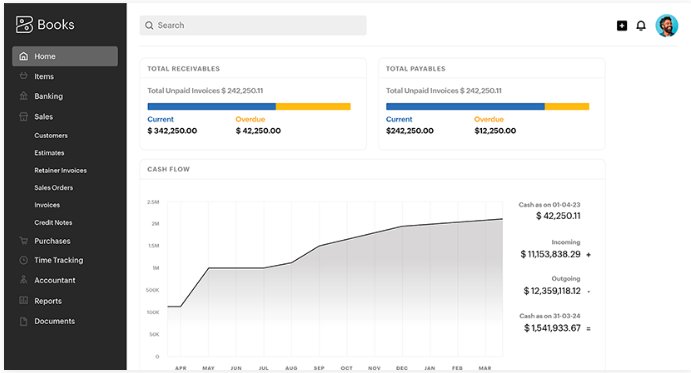Go to Time Tracking

tap(59, 260)
